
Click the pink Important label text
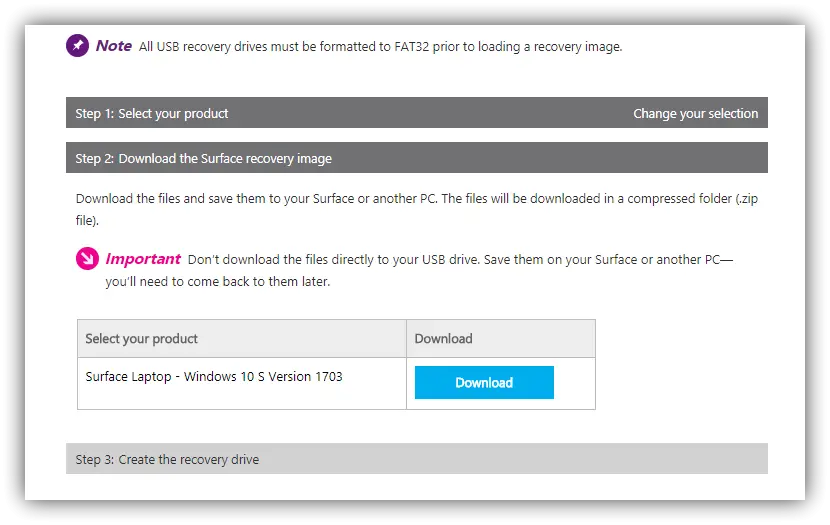143,259
